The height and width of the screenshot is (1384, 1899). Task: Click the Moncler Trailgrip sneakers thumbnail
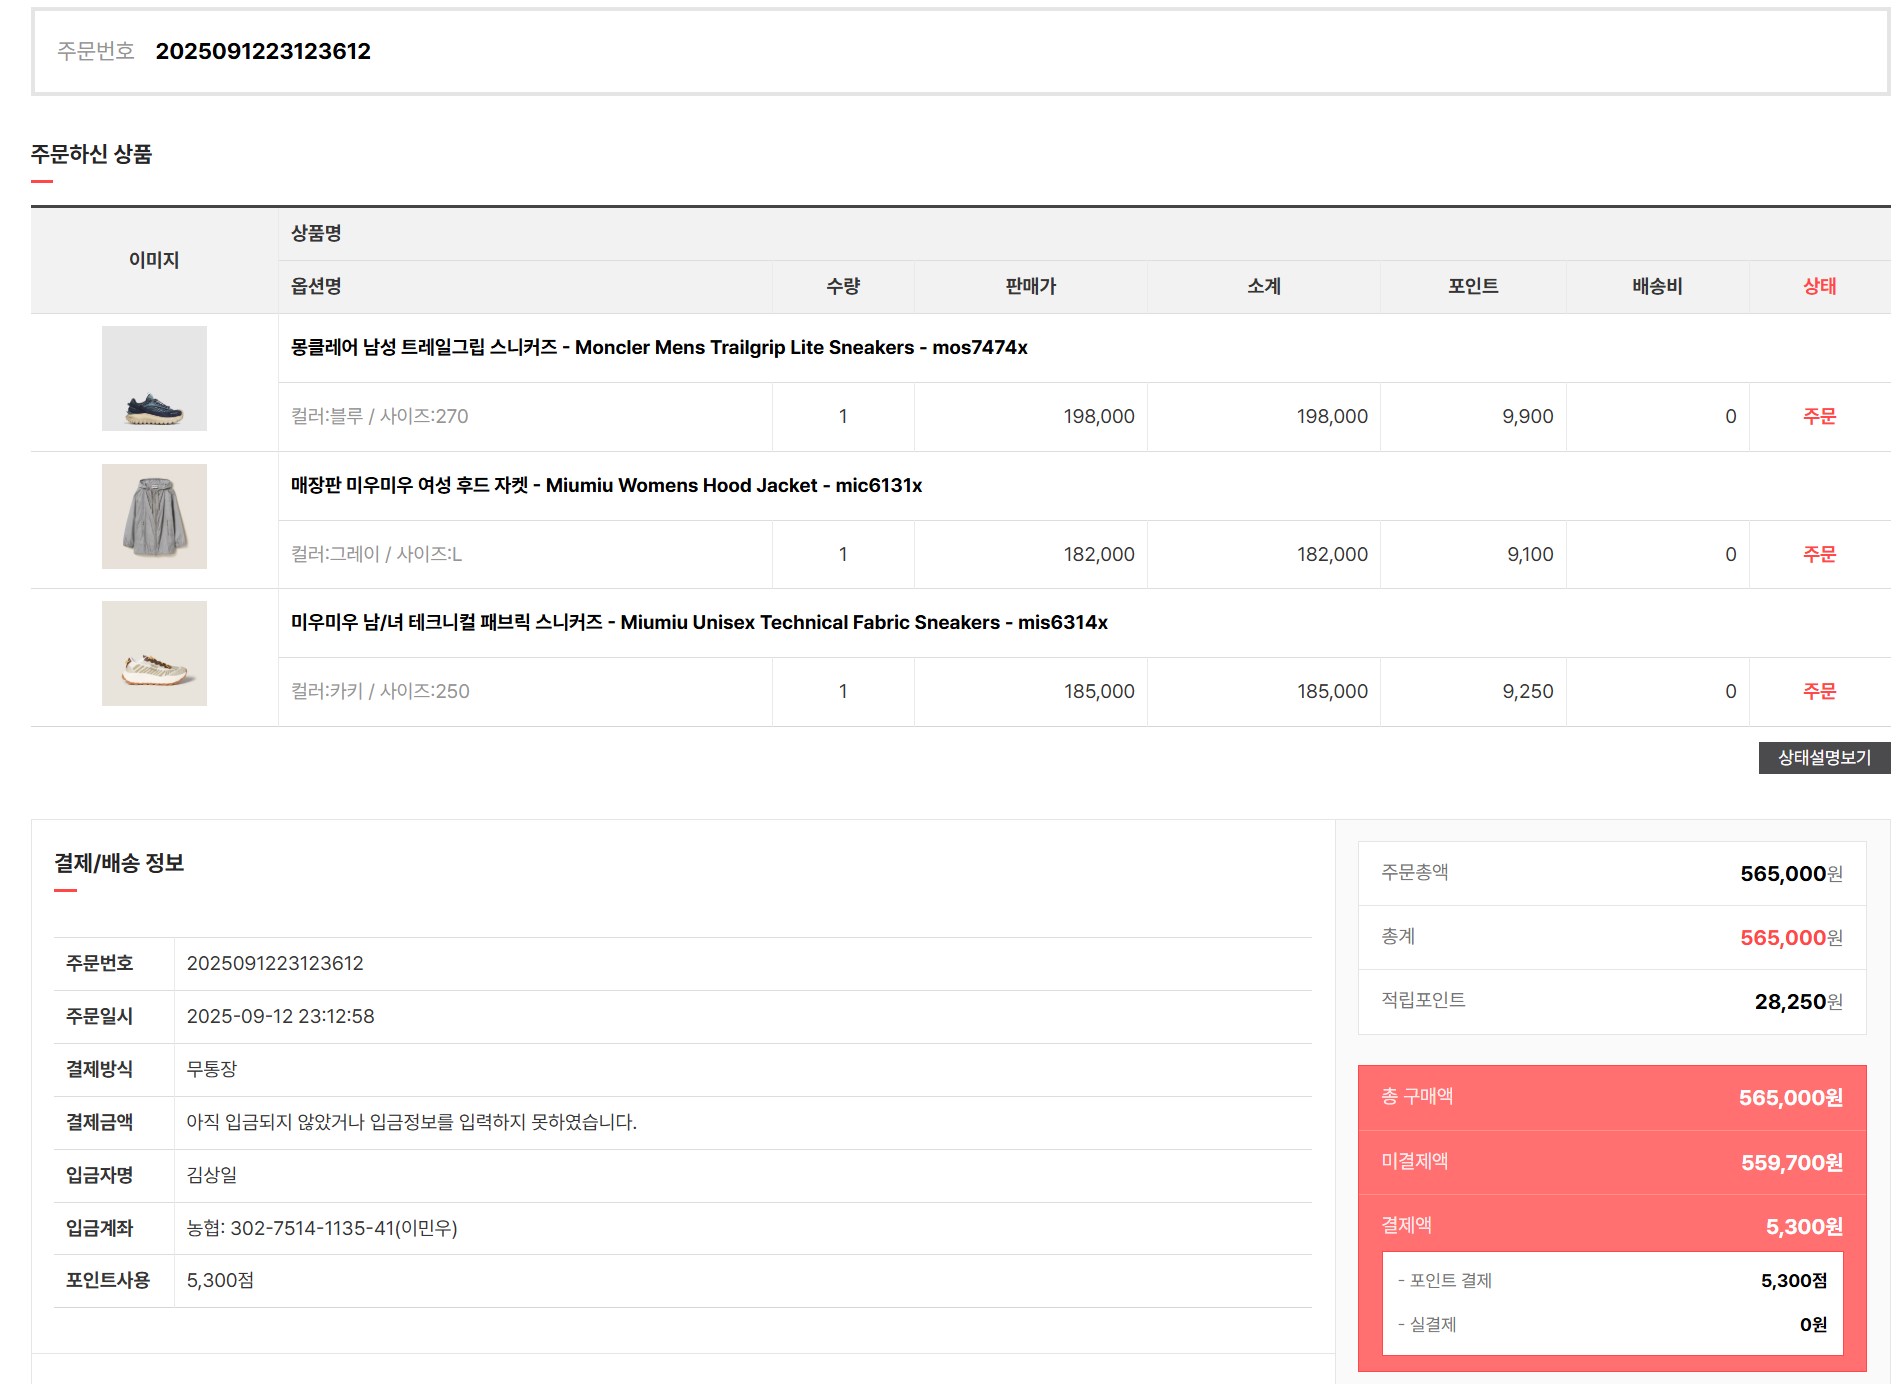click(x=154, y=379)
